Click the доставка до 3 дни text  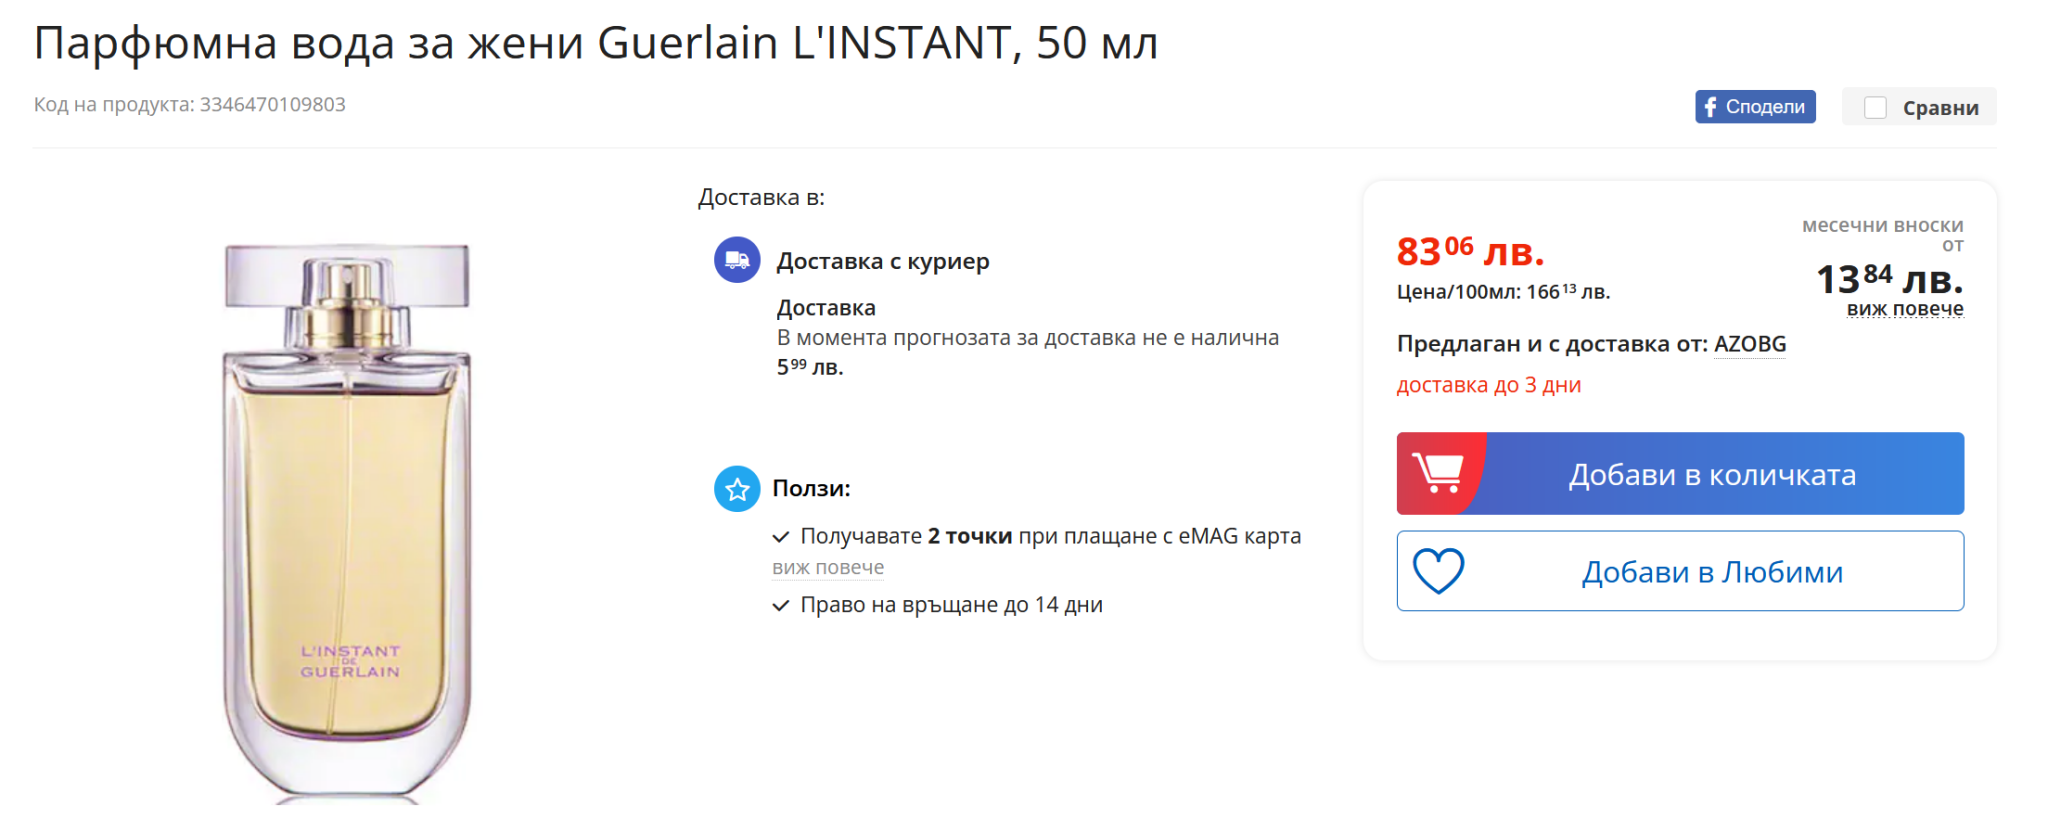[1488, 385]
